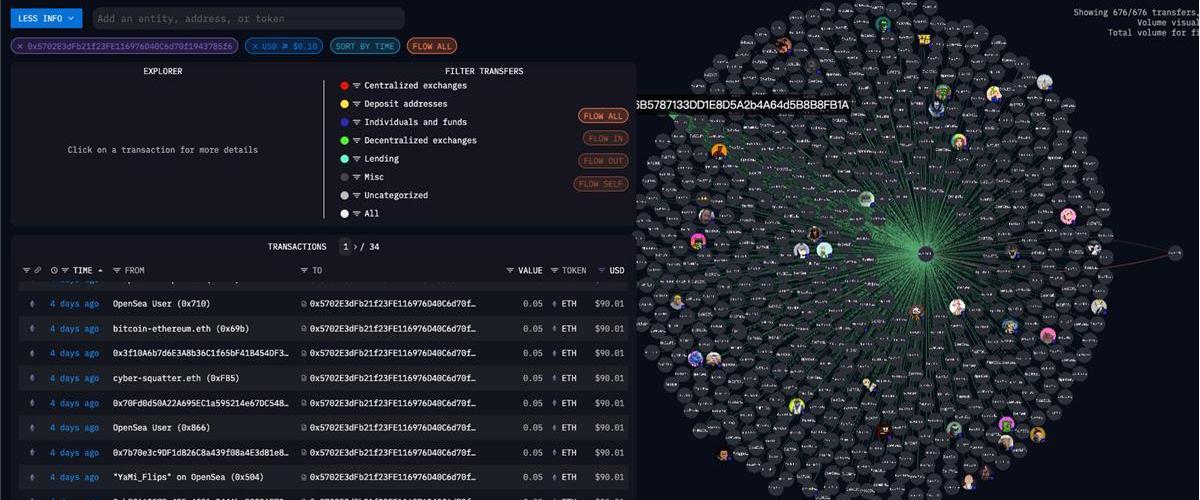This screenshot has height=500, width=1200.
Task: Sort transactions by the TIME column
Action: 82,271
